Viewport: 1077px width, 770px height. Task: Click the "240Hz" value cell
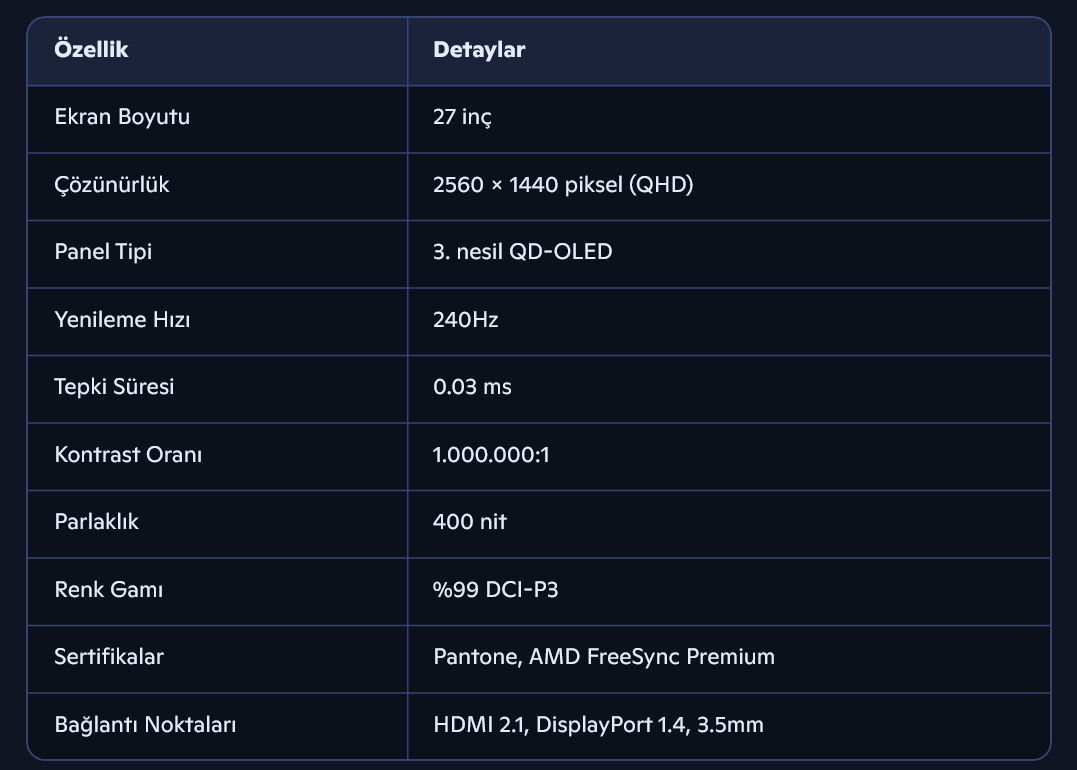(465, 320)
